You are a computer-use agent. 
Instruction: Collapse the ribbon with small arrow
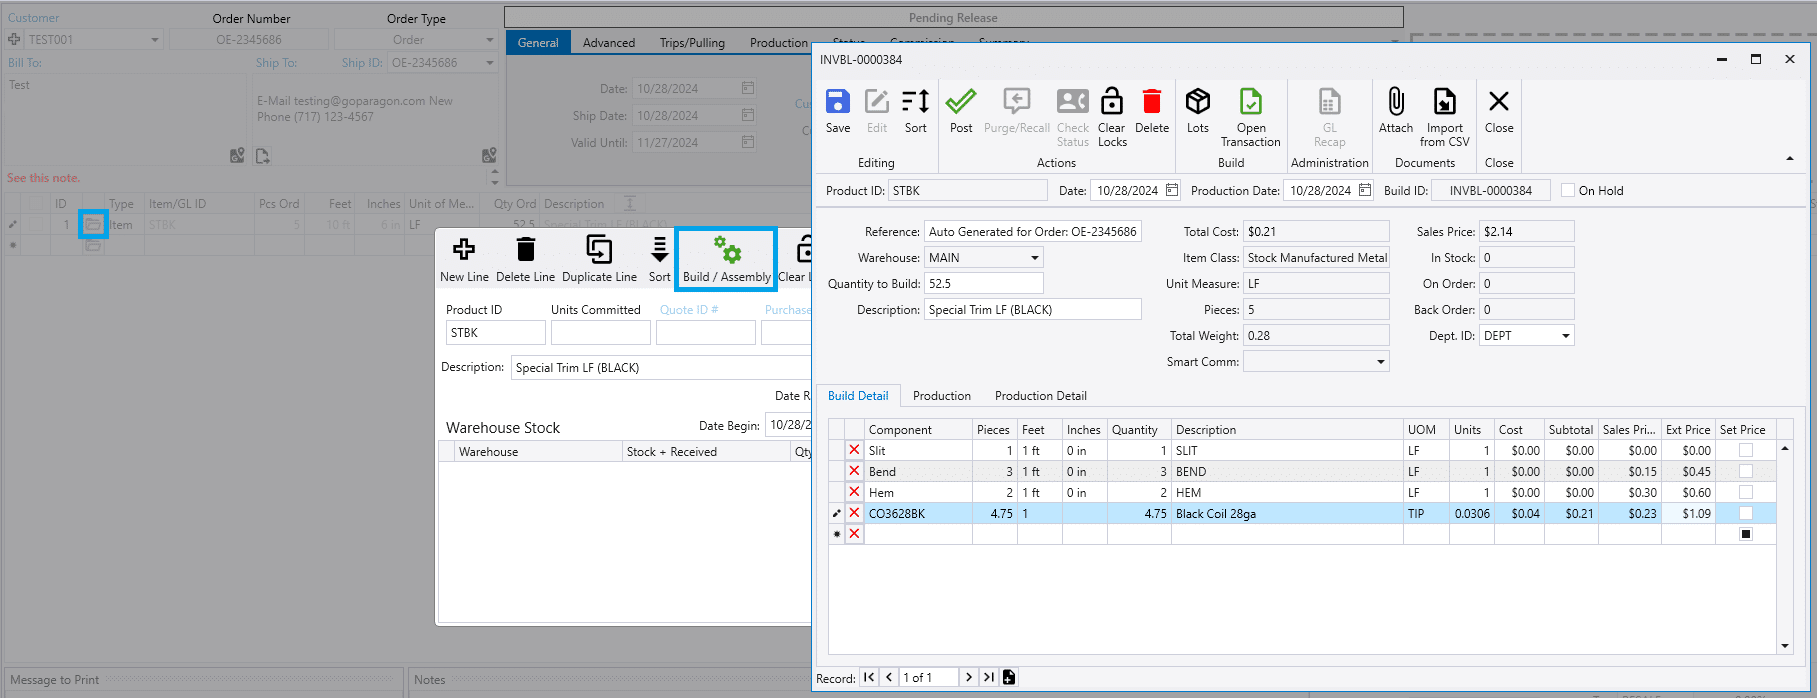coord(1790,159)
